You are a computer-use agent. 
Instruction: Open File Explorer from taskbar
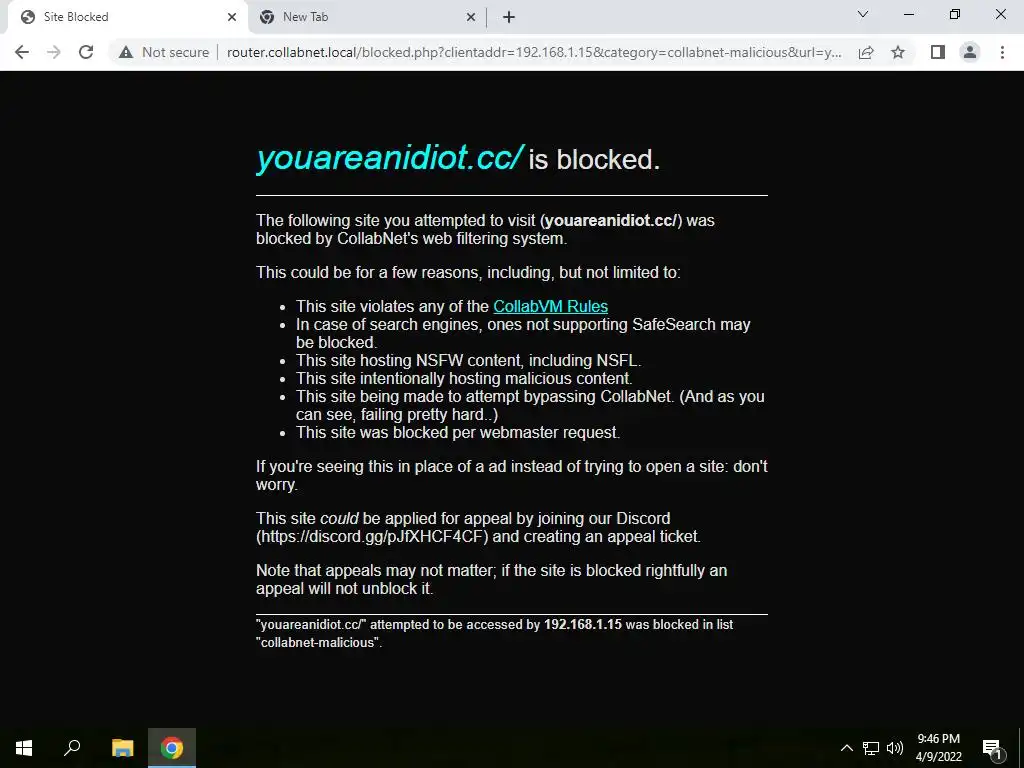pyautogui.click(x=122, y=748)
